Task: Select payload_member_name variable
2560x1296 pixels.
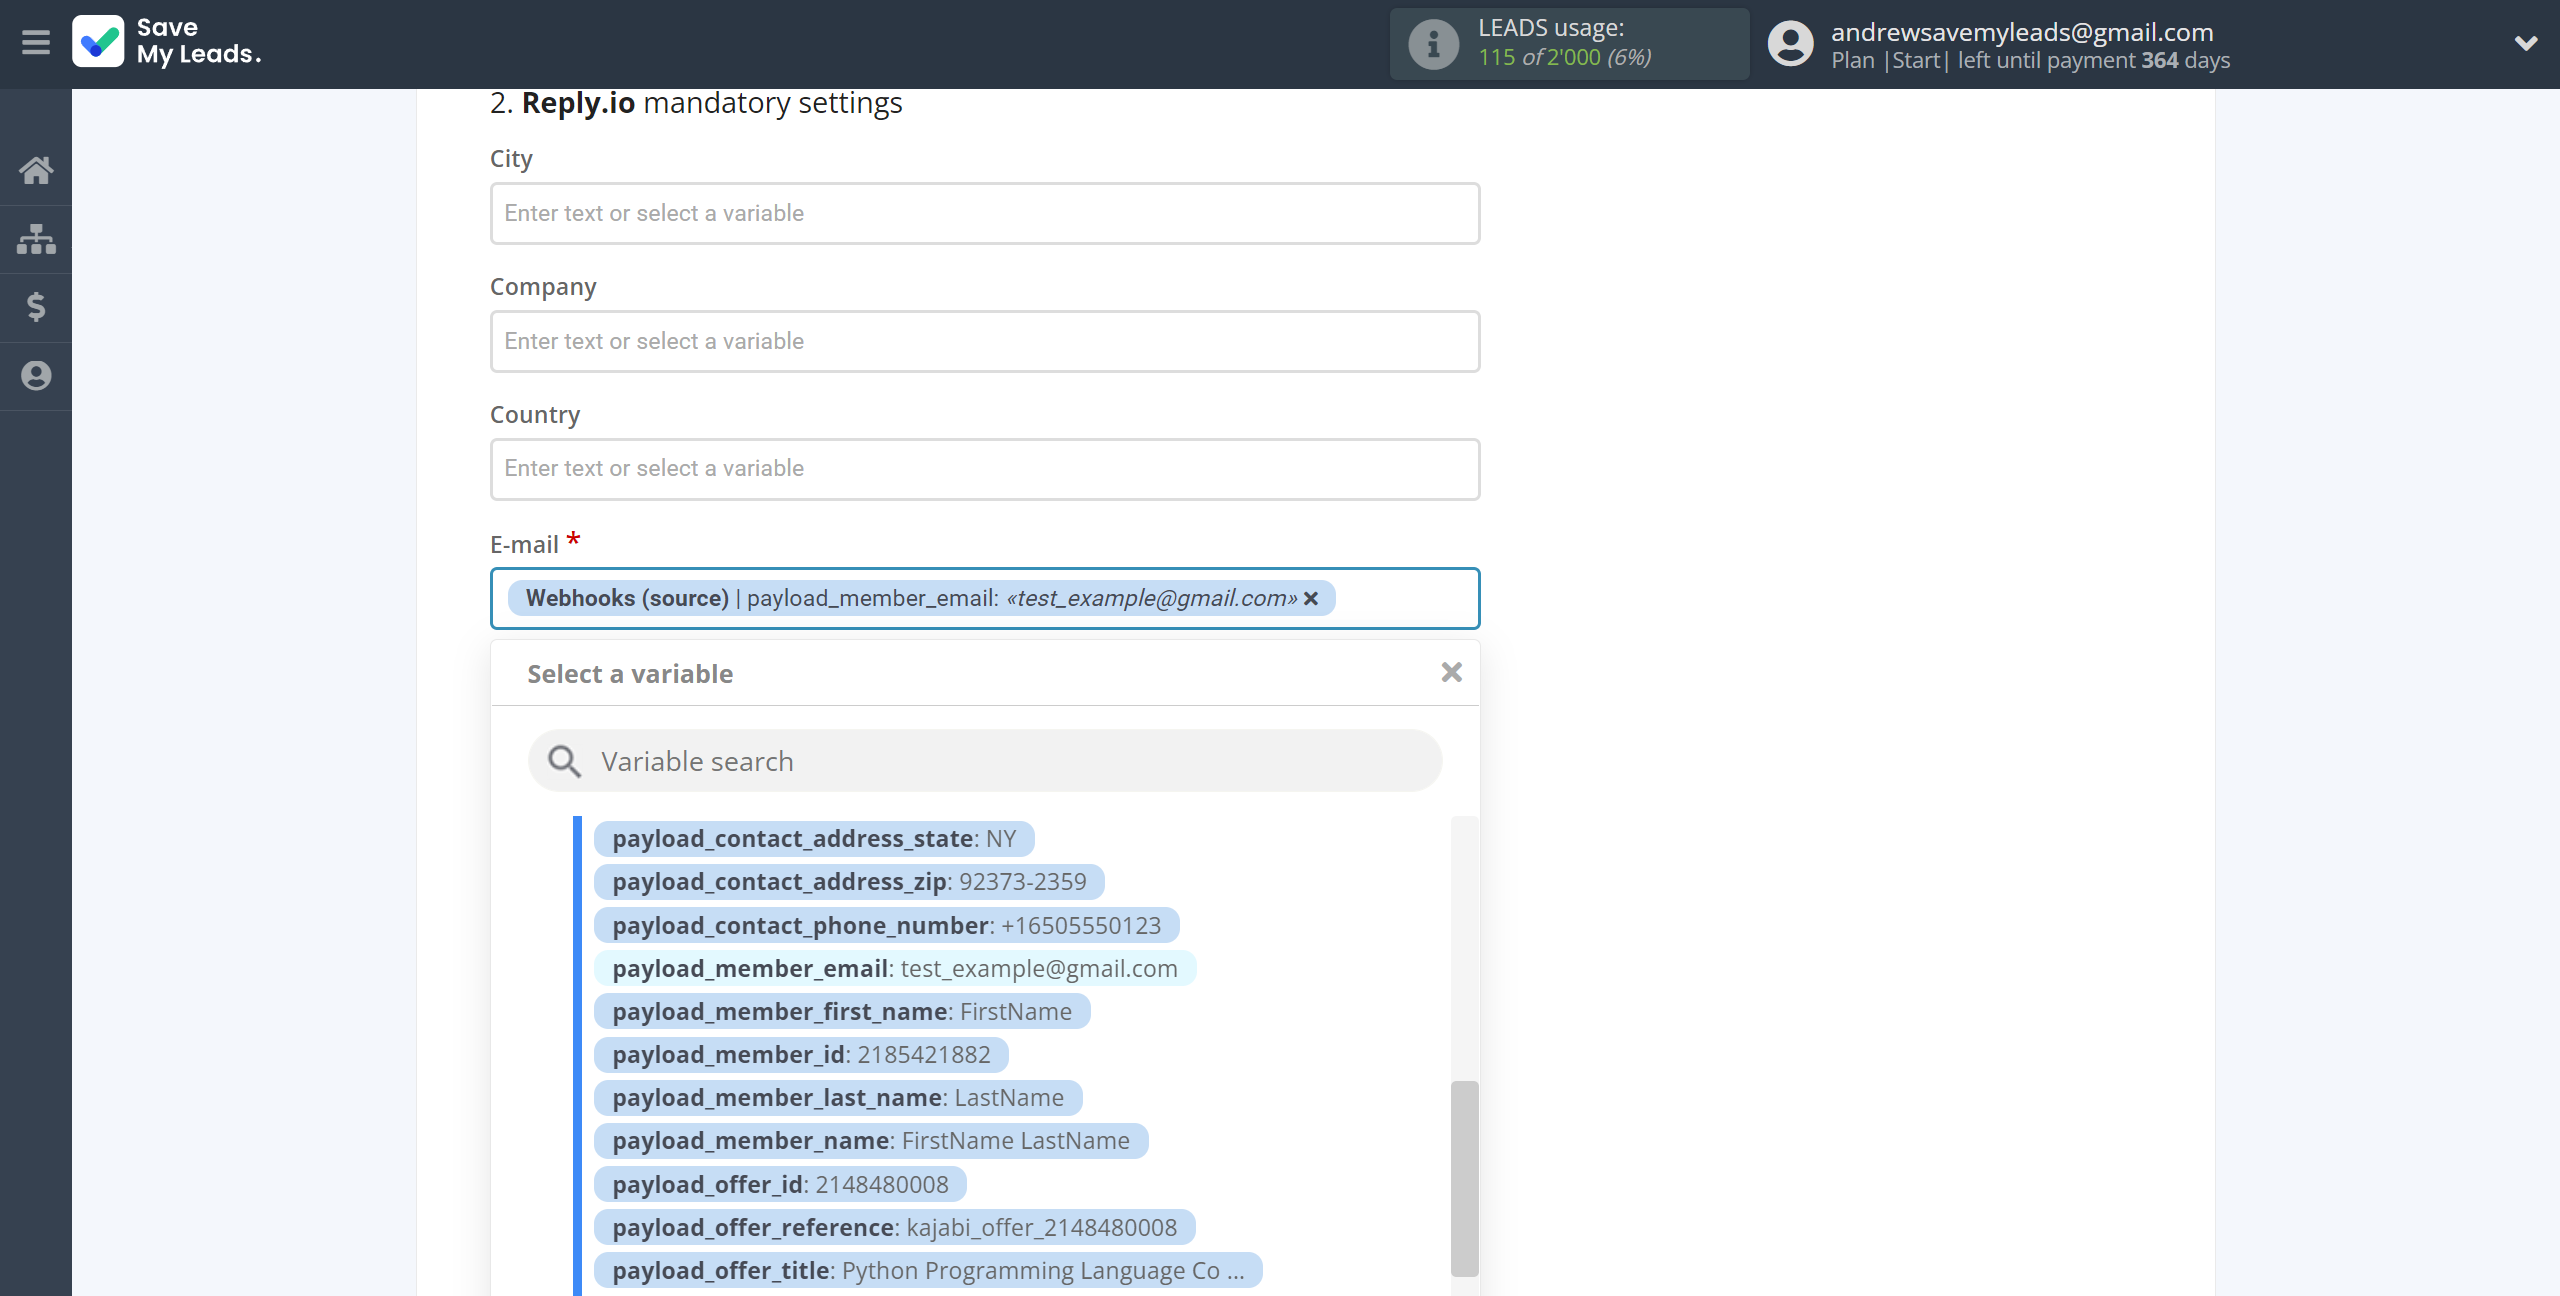Action: pyautogui.click(x=870, y=1140)
